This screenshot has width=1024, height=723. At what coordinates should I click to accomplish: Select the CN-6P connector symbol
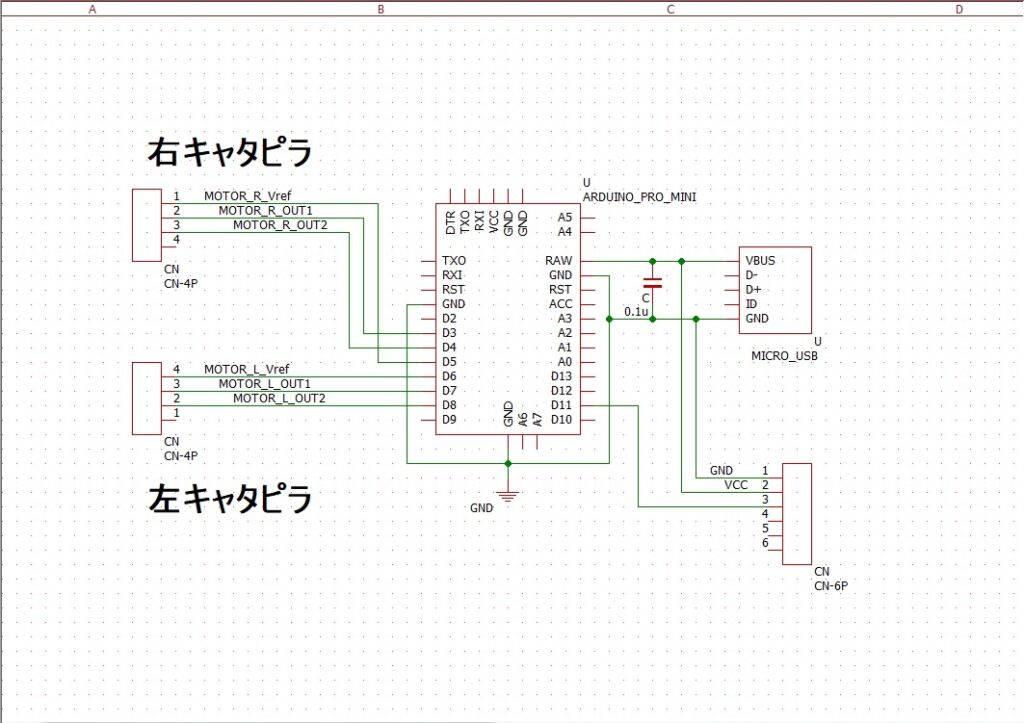[x=797, y=512]
